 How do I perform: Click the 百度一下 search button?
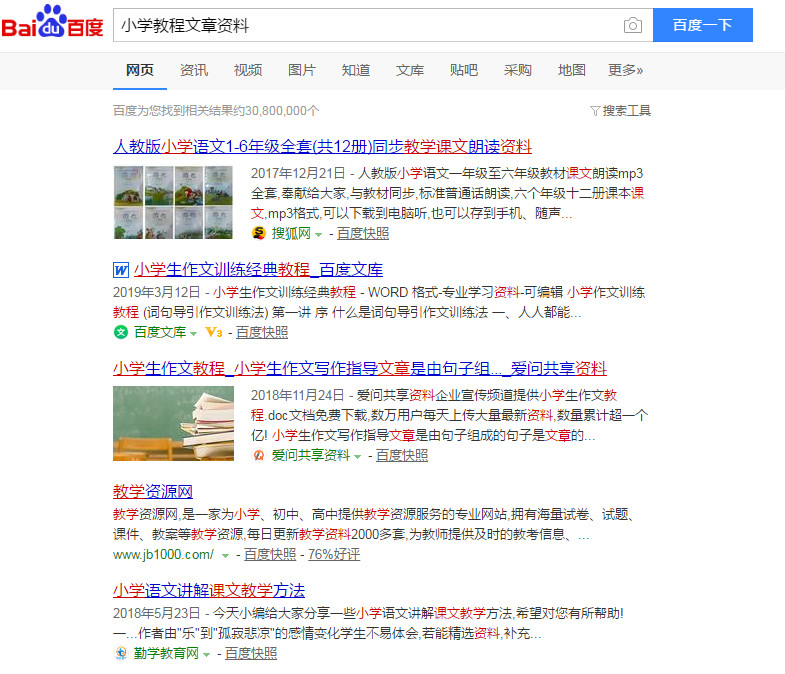point(703,25)
